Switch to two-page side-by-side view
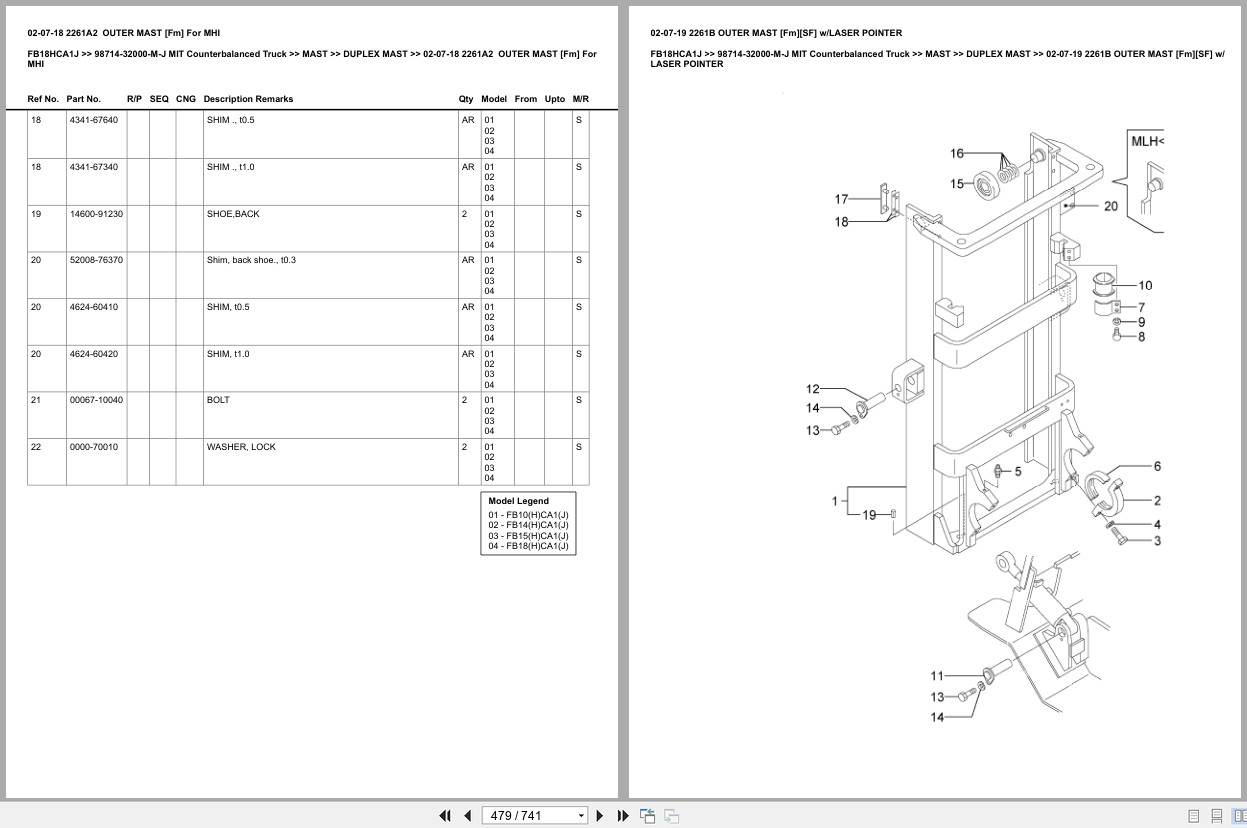Image resolution: width=1247 pixels, height=828 pixels. coord(1239,816)
